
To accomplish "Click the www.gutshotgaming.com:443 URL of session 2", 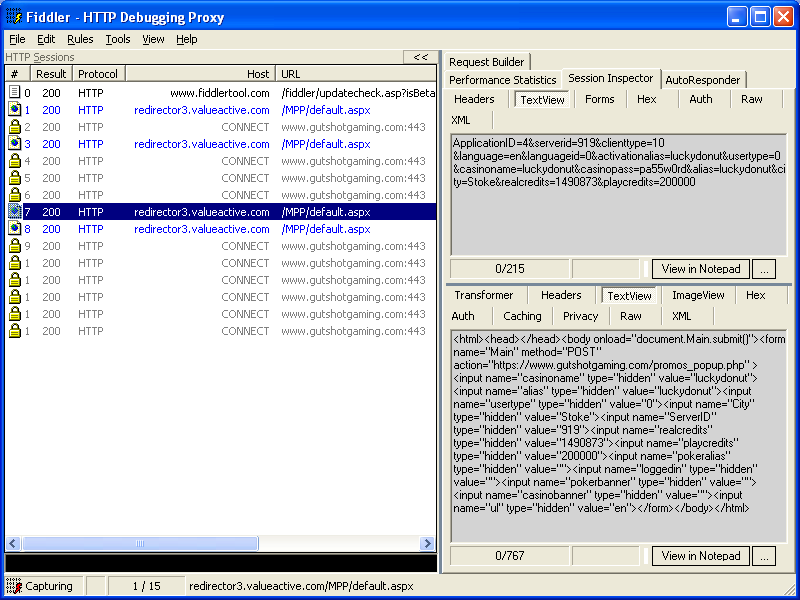I will pos(353,127).
